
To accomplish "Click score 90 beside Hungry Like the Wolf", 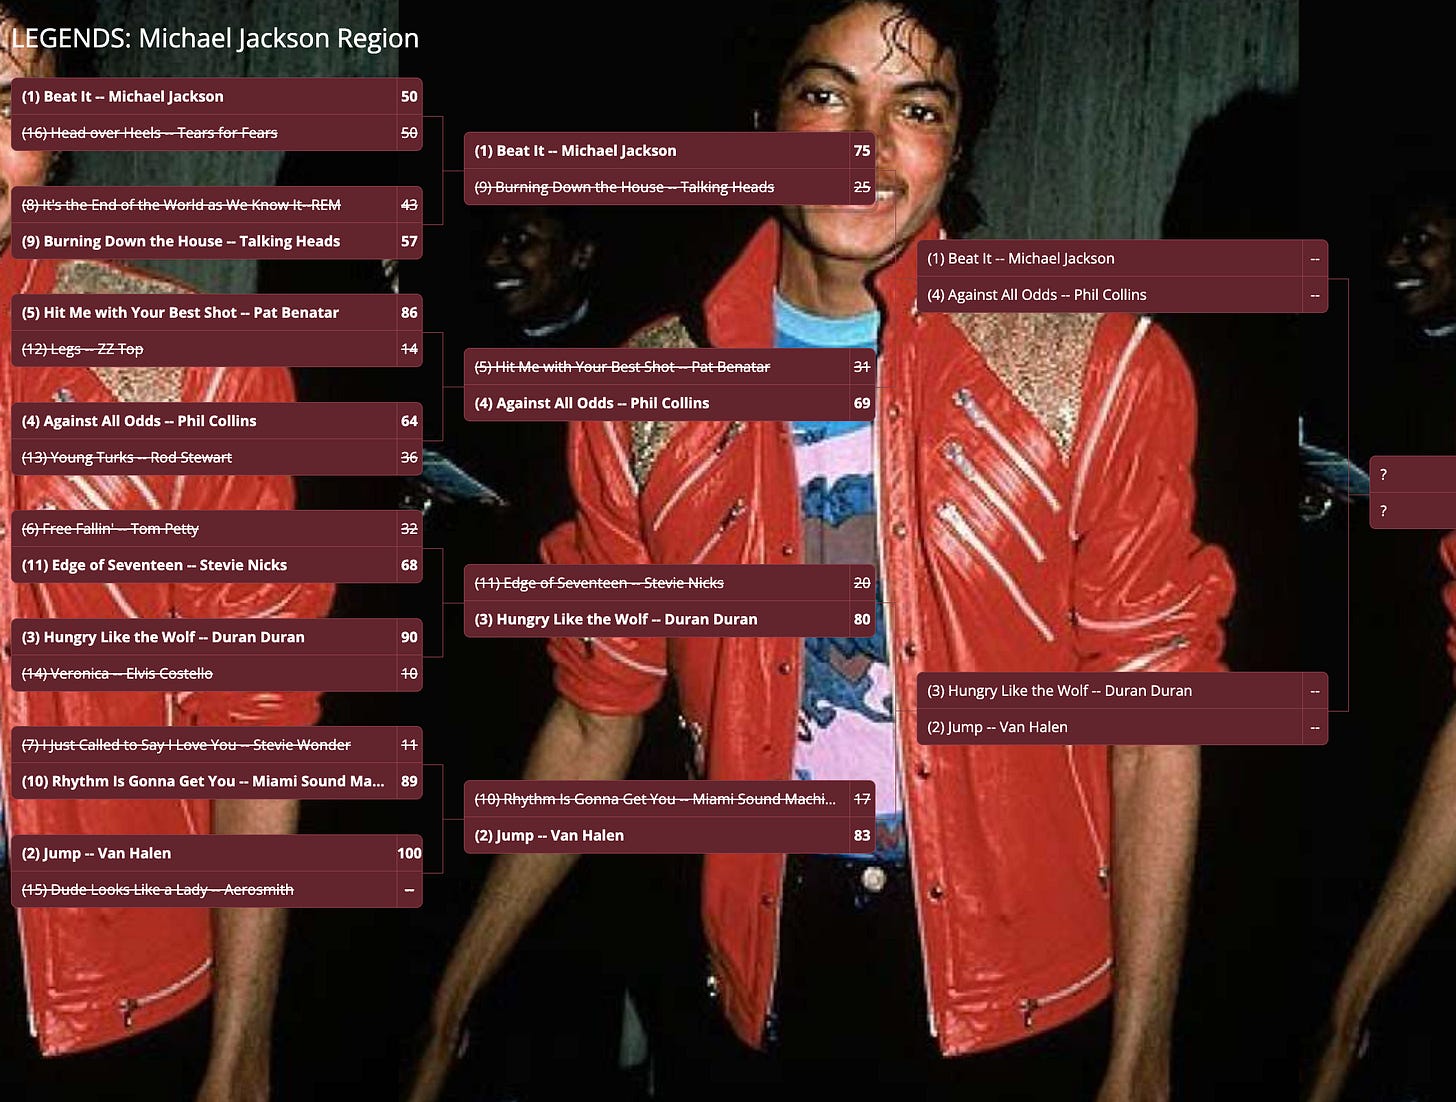I will coord(409,637).
